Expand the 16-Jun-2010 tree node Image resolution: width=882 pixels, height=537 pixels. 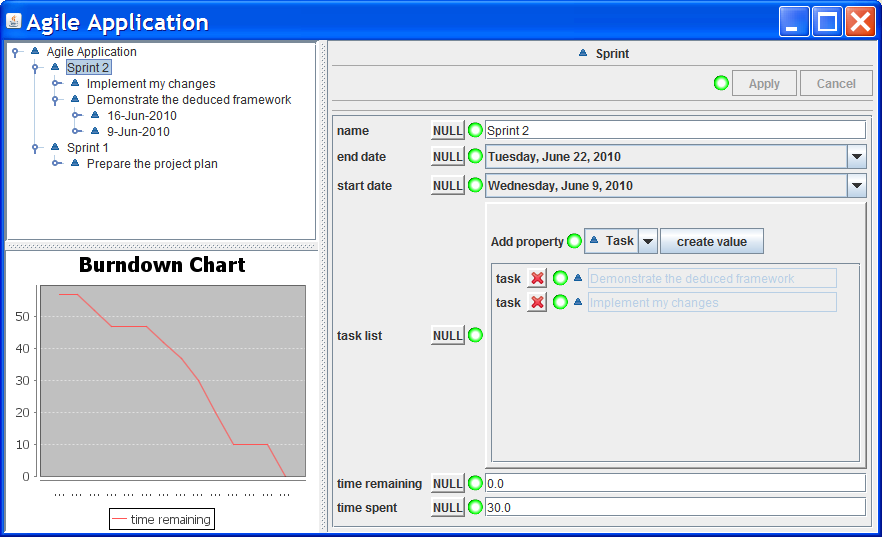pos(75,115)
